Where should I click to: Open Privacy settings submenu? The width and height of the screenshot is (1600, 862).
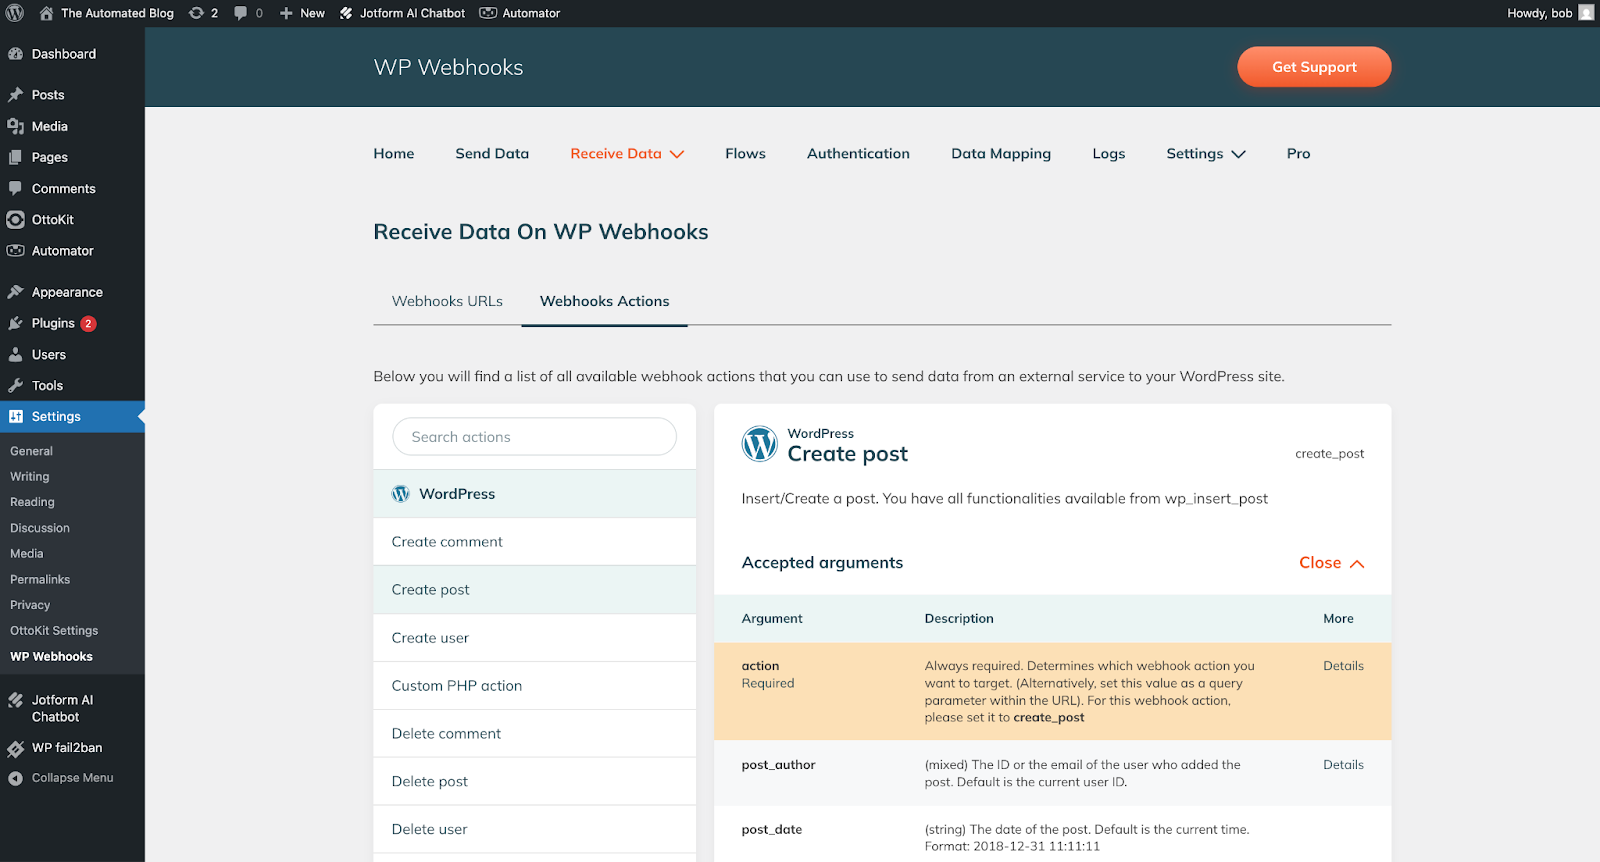pyautogui.click(x=30, y=605)
